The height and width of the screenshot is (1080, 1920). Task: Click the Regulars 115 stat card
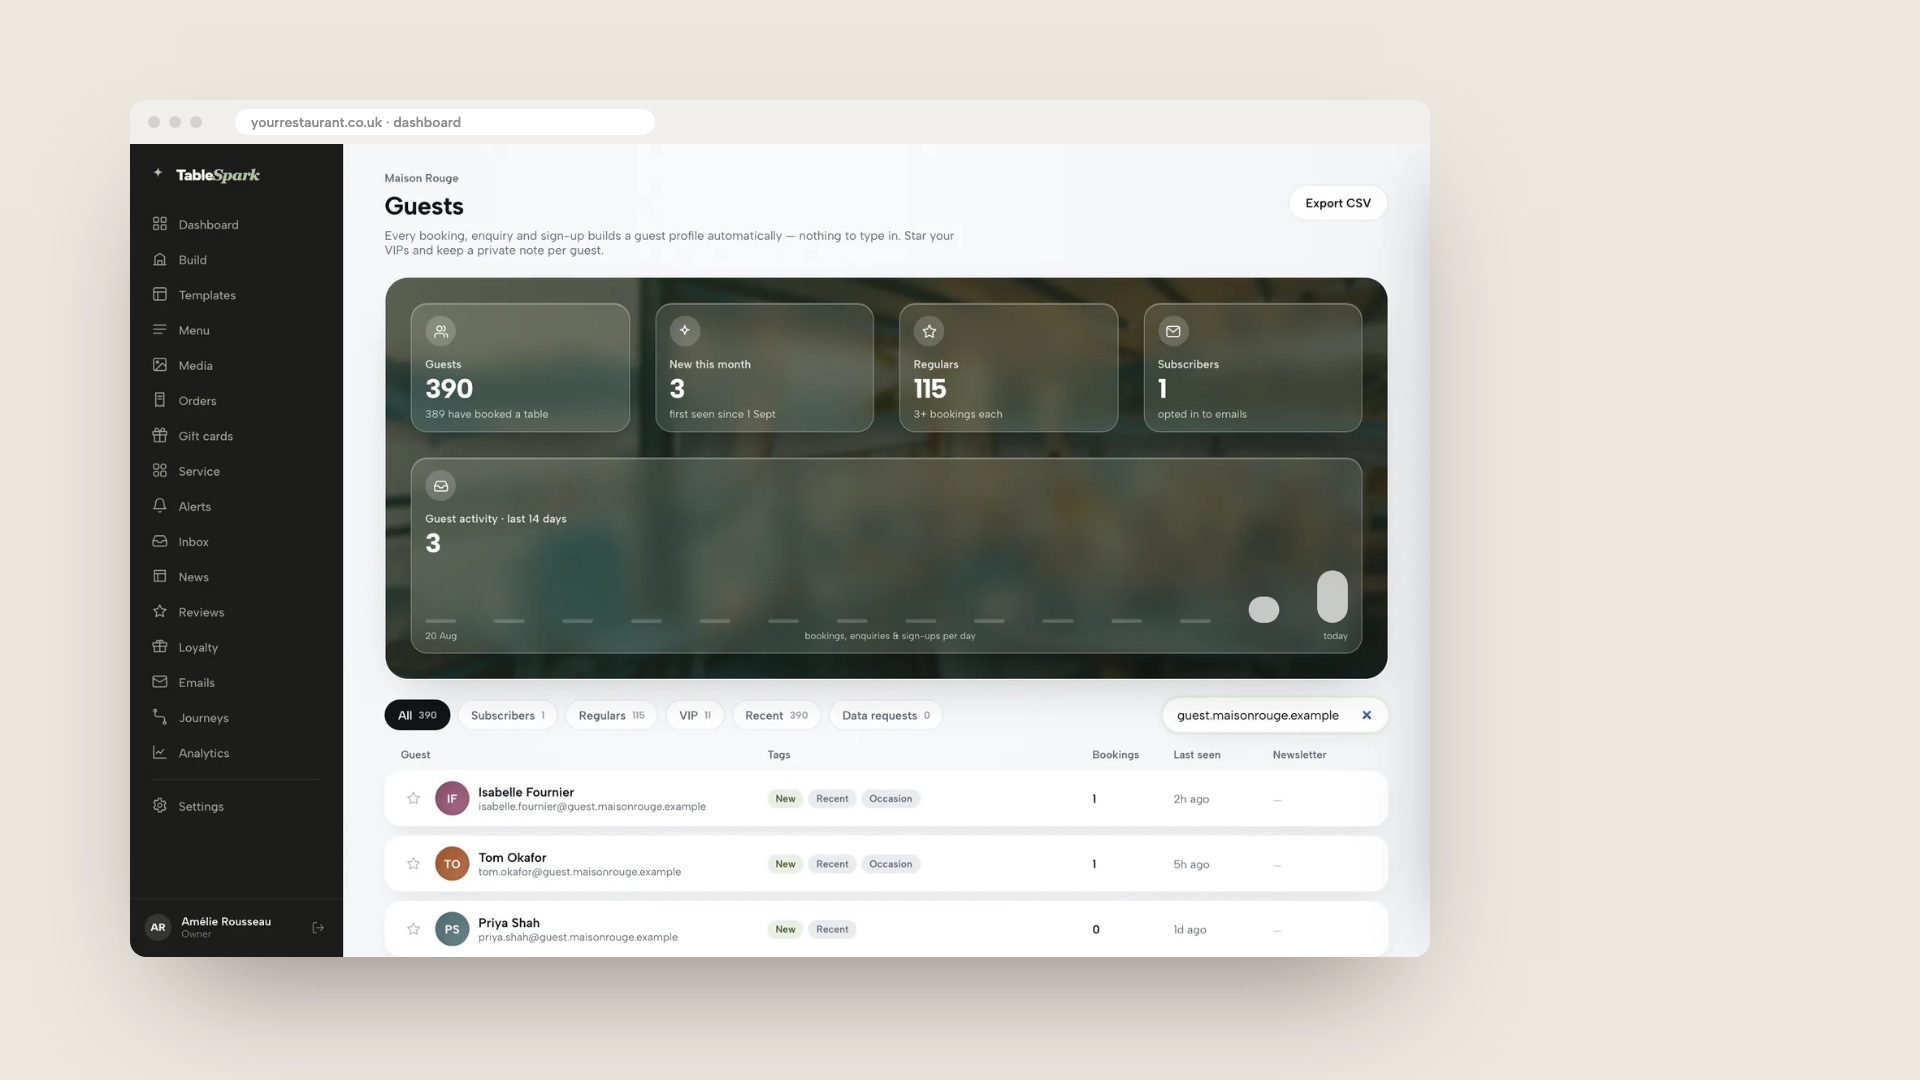tap(1008, 368)
